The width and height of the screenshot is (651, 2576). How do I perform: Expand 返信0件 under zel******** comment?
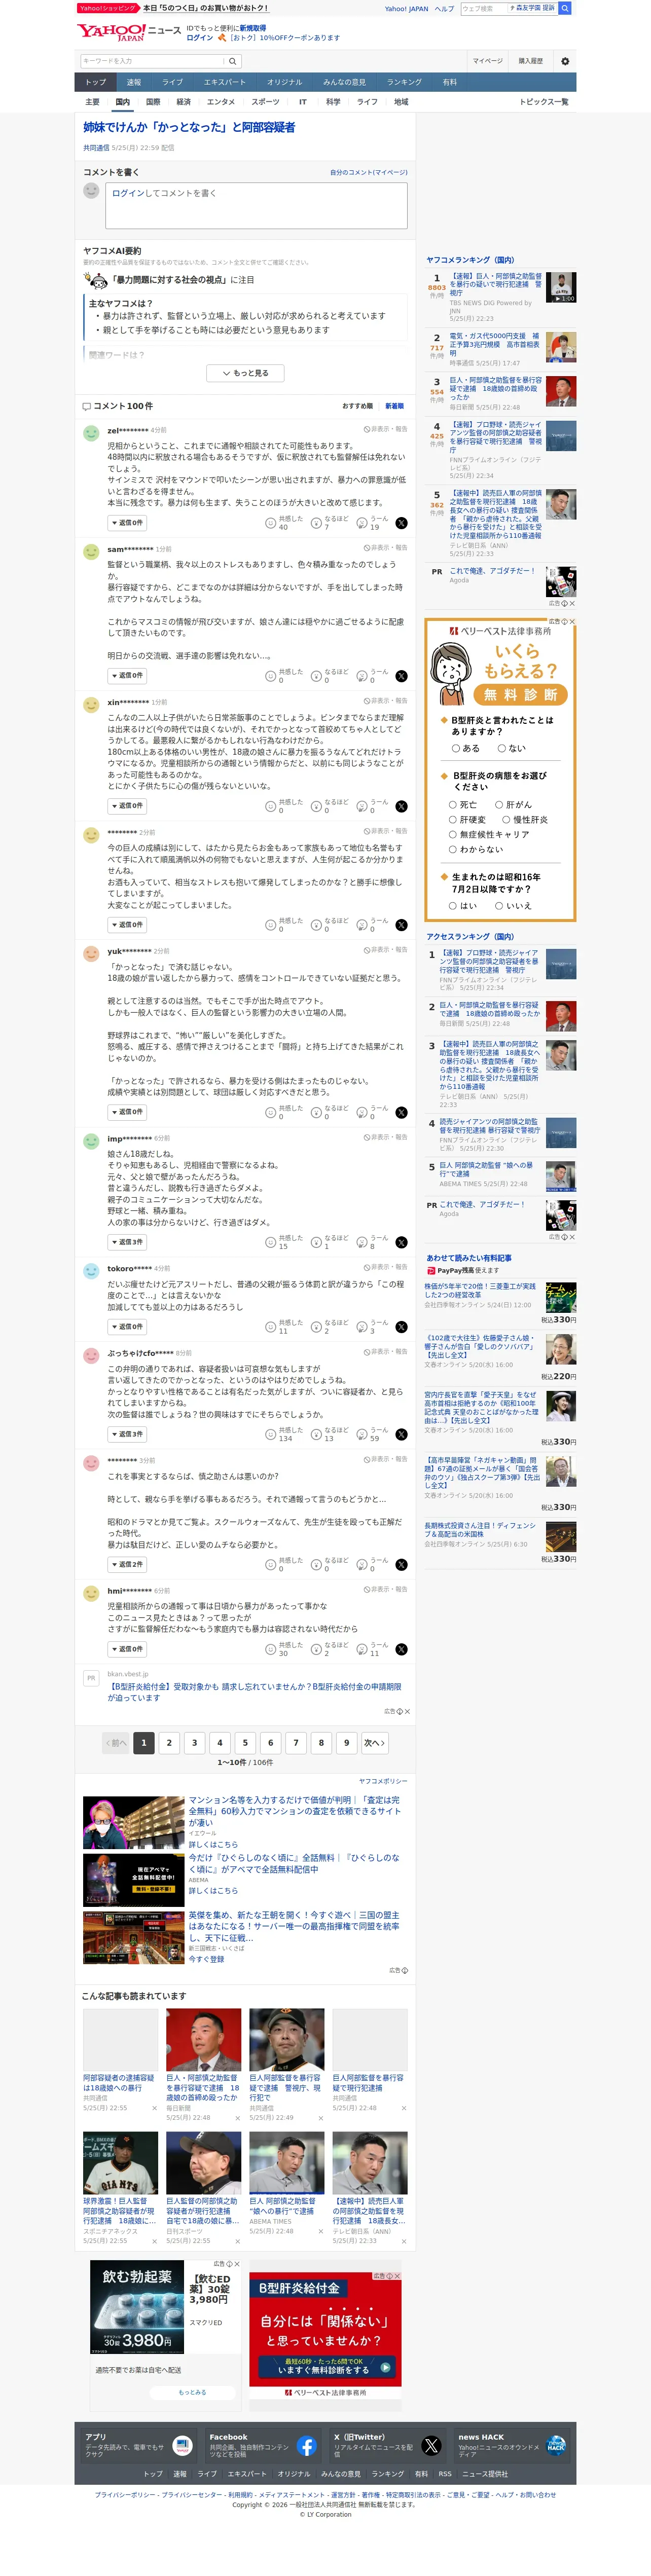tap(127, 523)
